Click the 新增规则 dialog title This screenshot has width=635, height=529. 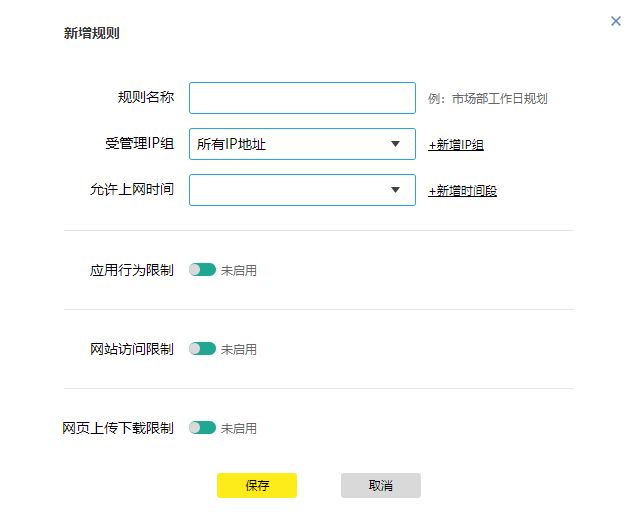(x=92, y=33)
